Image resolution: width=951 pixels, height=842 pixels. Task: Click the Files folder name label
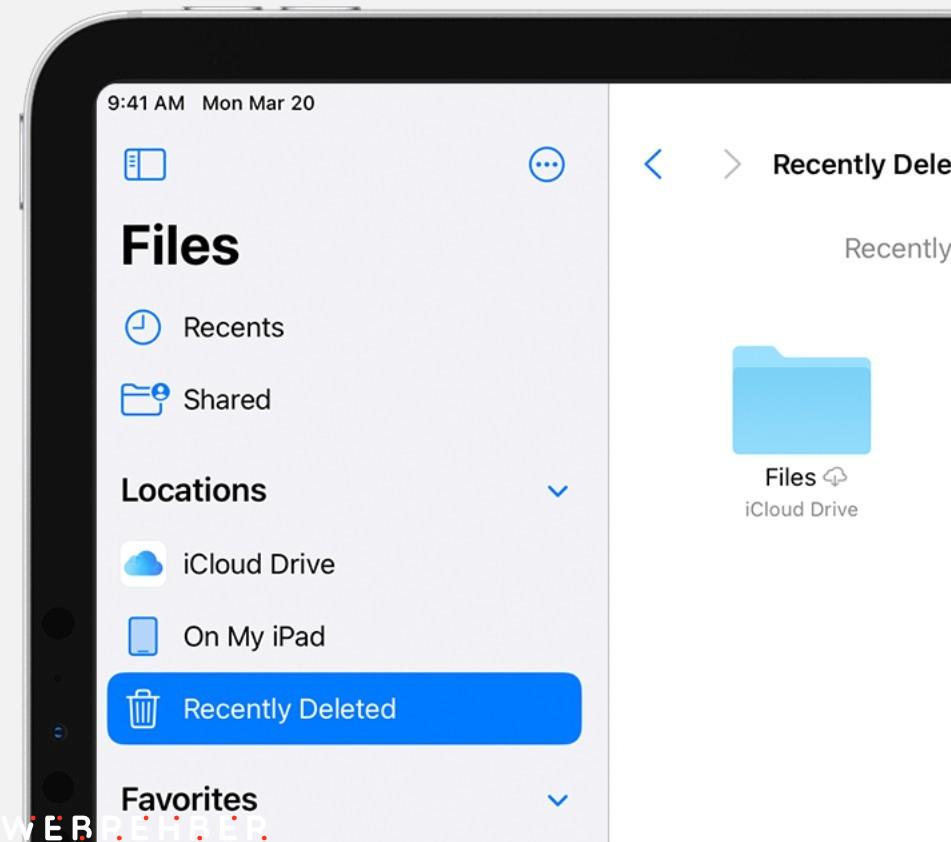coord(790,477)
